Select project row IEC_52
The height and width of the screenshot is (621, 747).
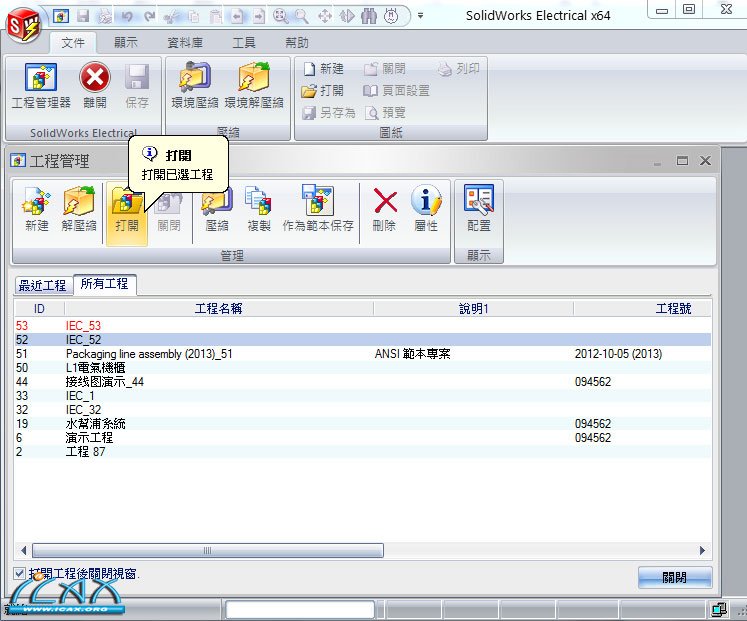point(363,340)
